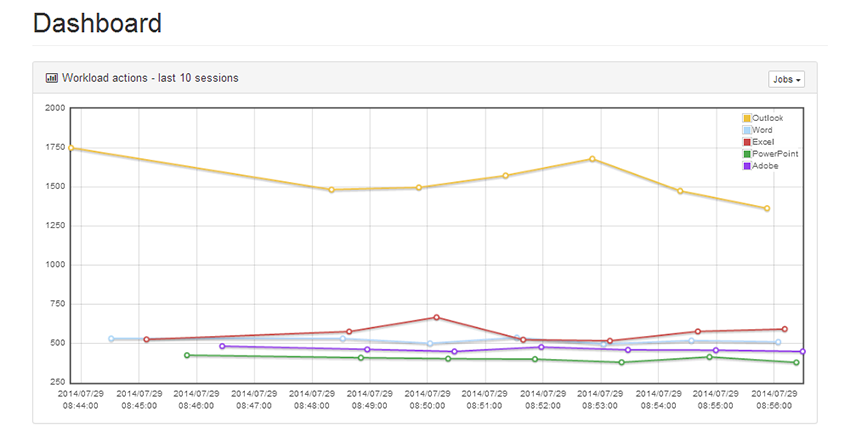Click the last Outlook data point near 08:56:00
The height and width of the screenshot is (434, 850).
pos(767,209)
